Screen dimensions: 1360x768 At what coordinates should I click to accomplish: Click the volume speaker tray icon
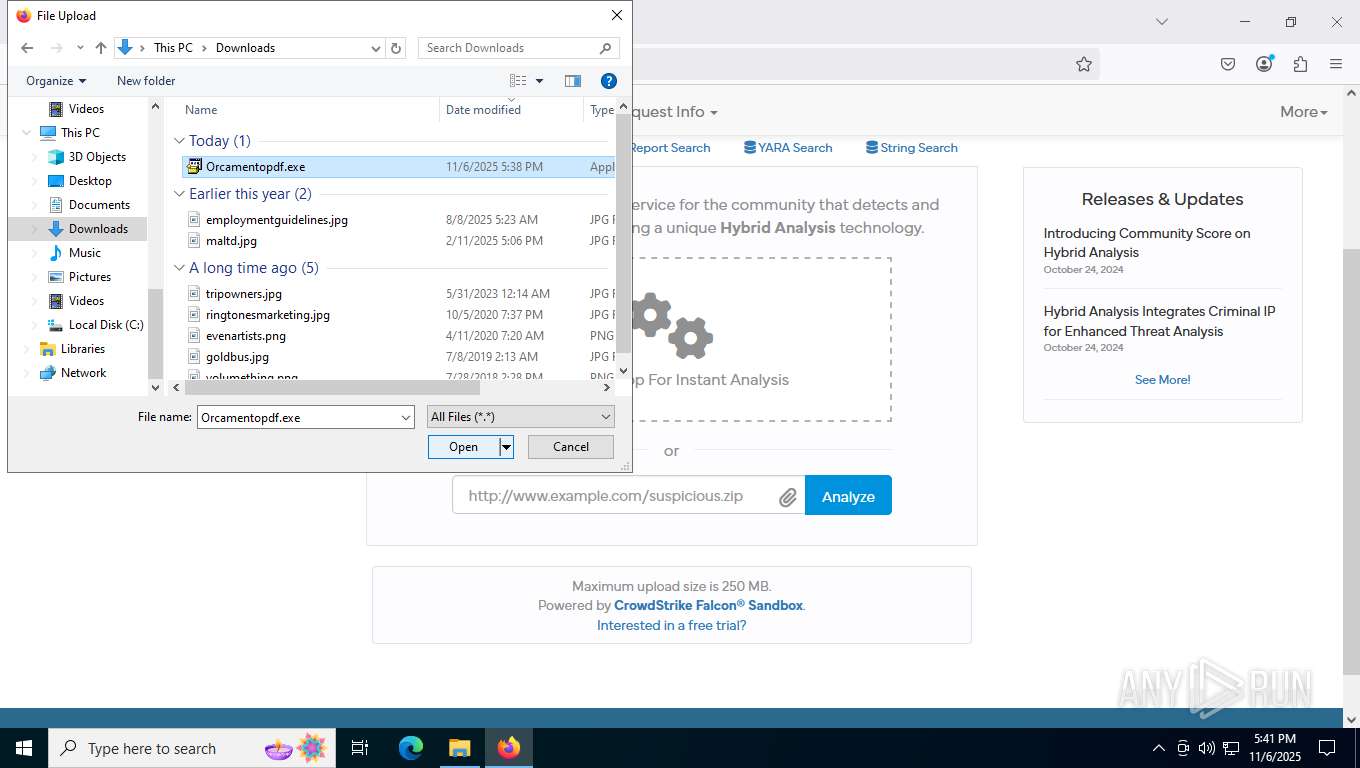point(1206,748)
